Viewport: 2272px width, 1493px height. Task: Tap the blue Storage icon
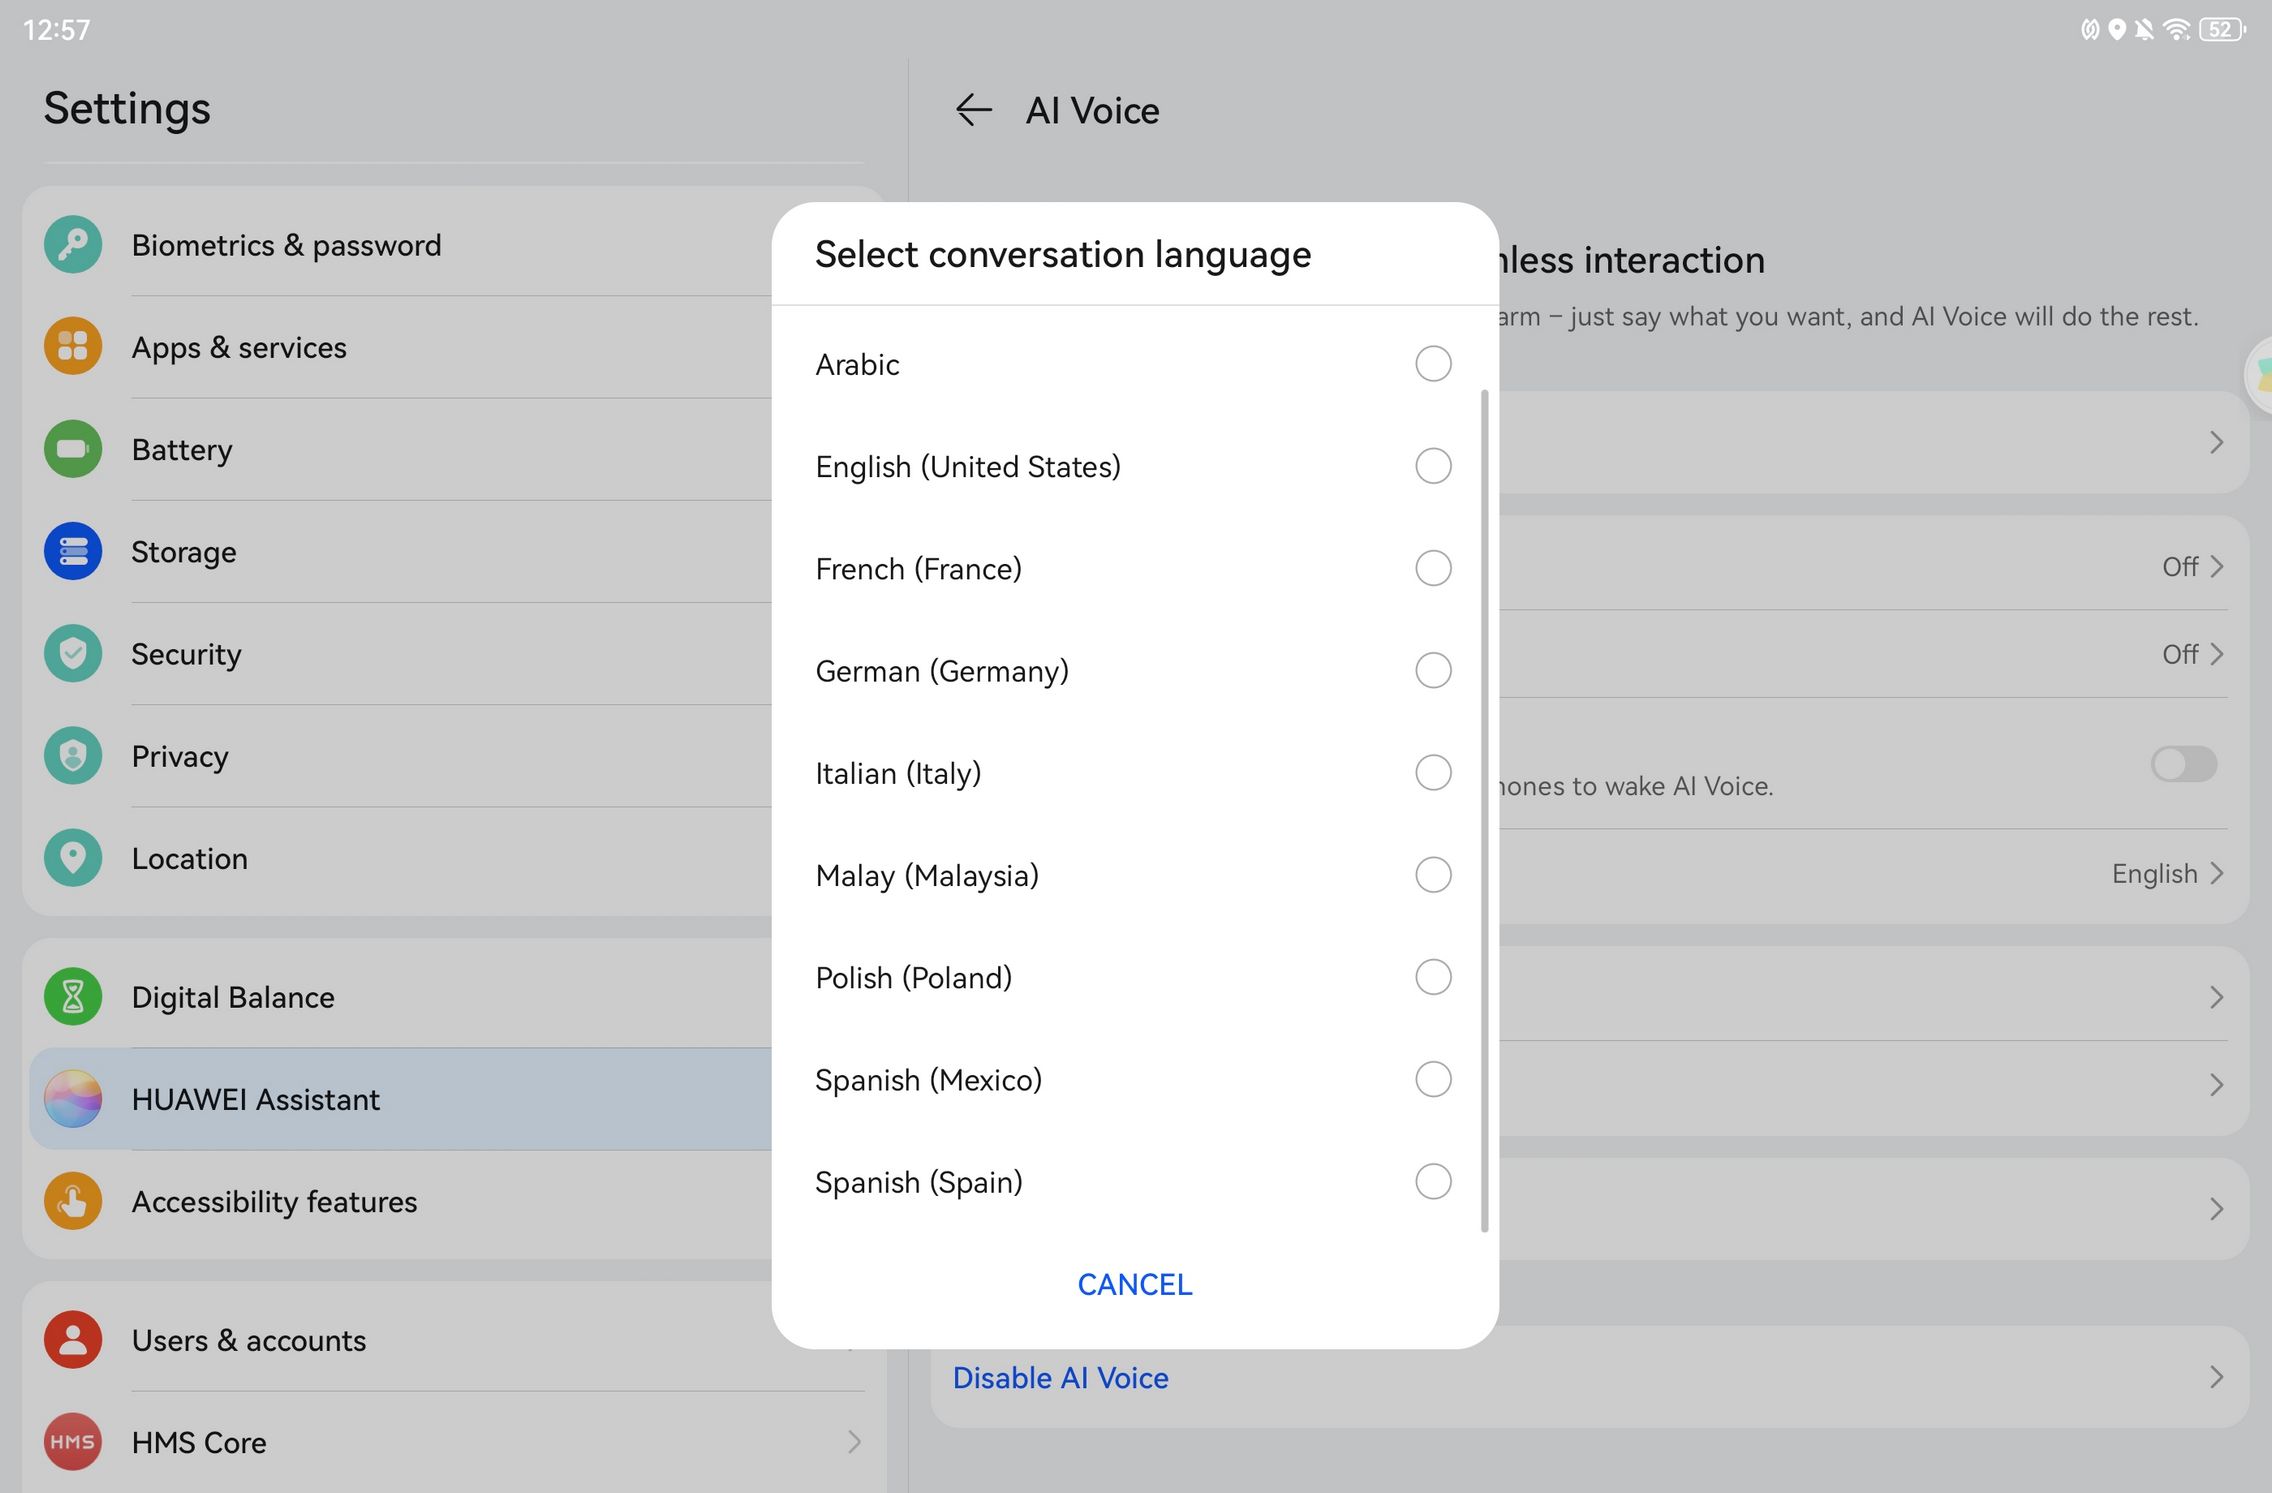pos(73,551)
